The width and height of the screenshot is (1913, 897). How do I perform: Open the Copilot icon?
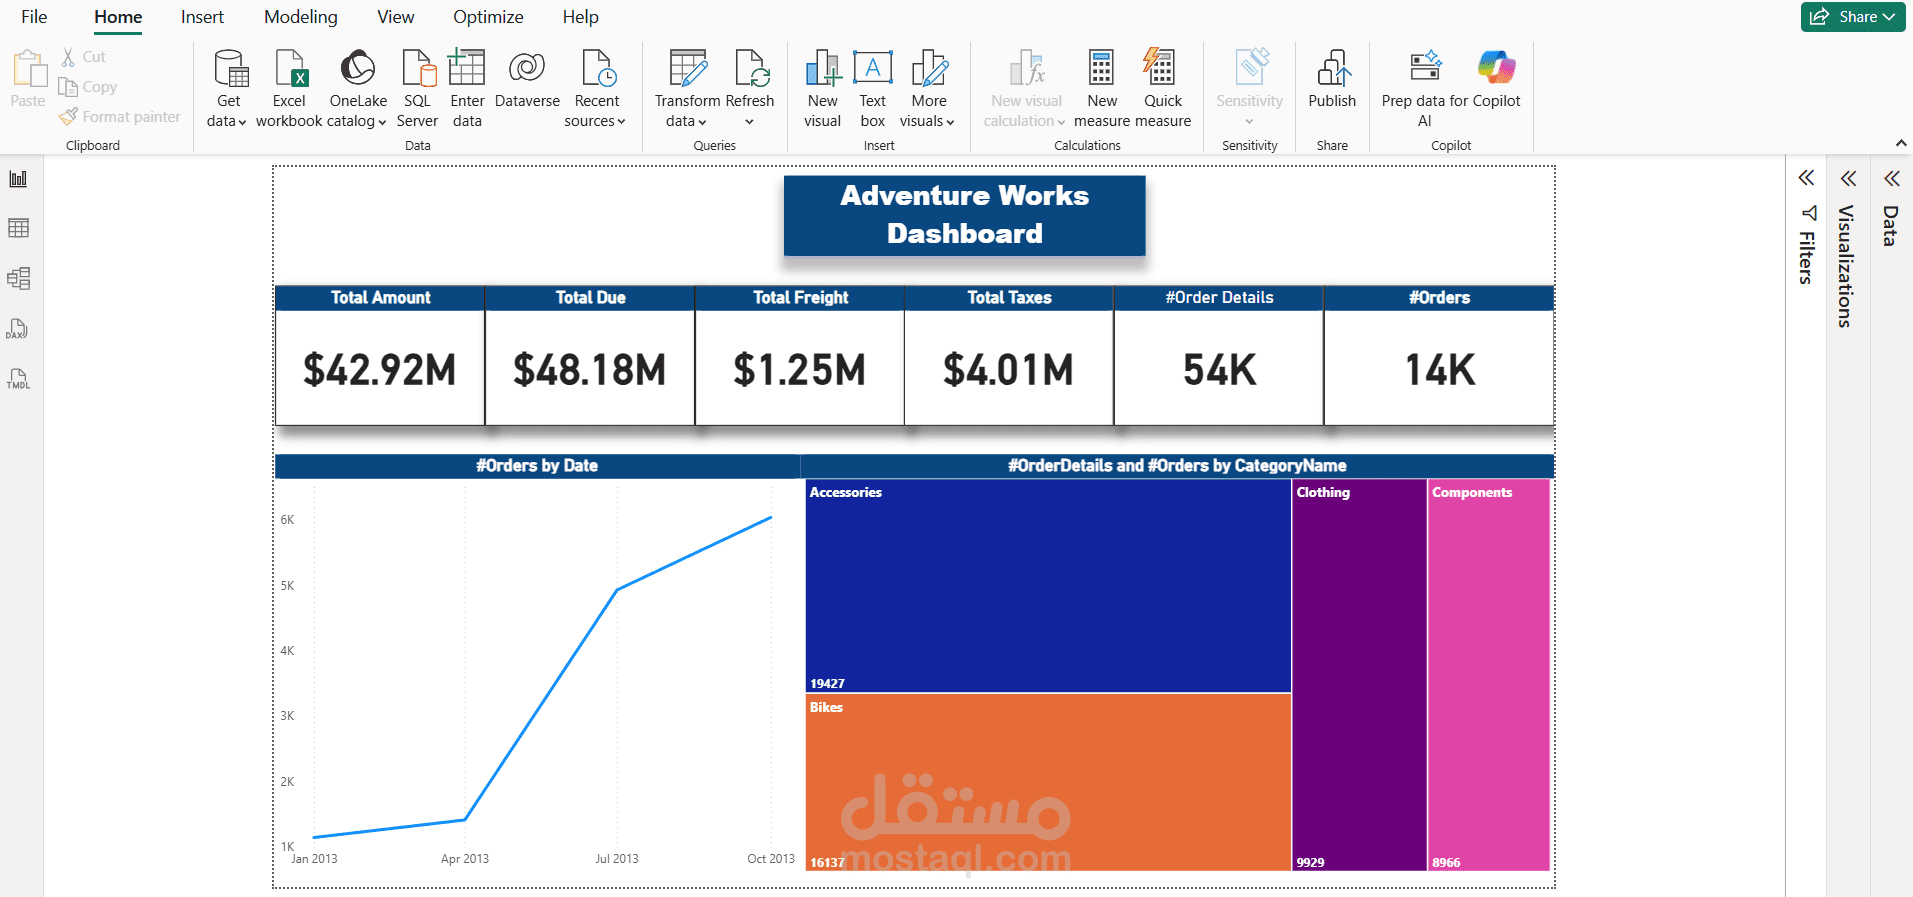(1497, 67)
